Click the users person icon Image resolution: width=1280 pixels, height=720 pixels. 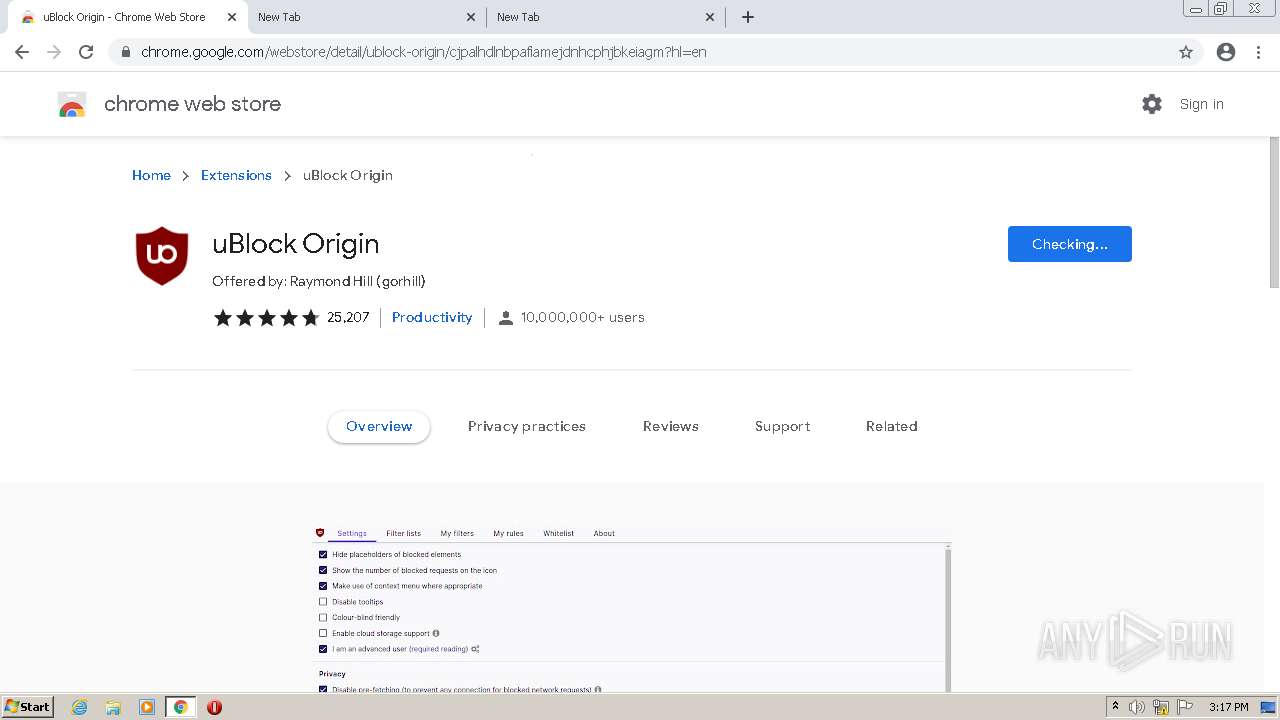(506, 318)
